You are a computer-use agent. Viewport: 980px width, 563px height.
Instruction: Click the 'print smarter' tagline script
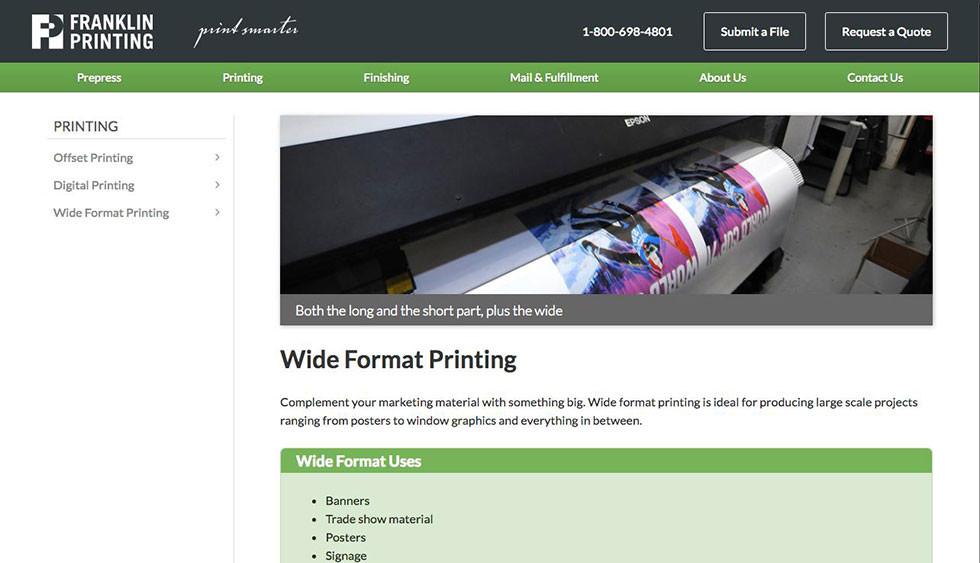point(246,31)
